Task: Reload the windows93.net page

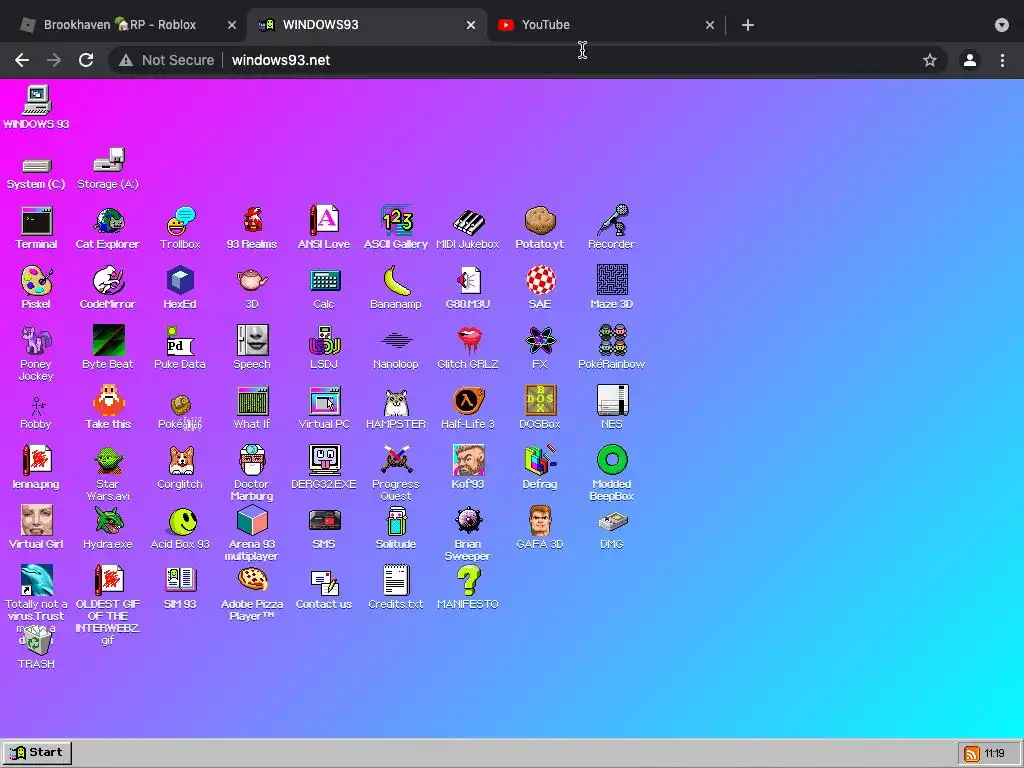Action: [86, 60]
